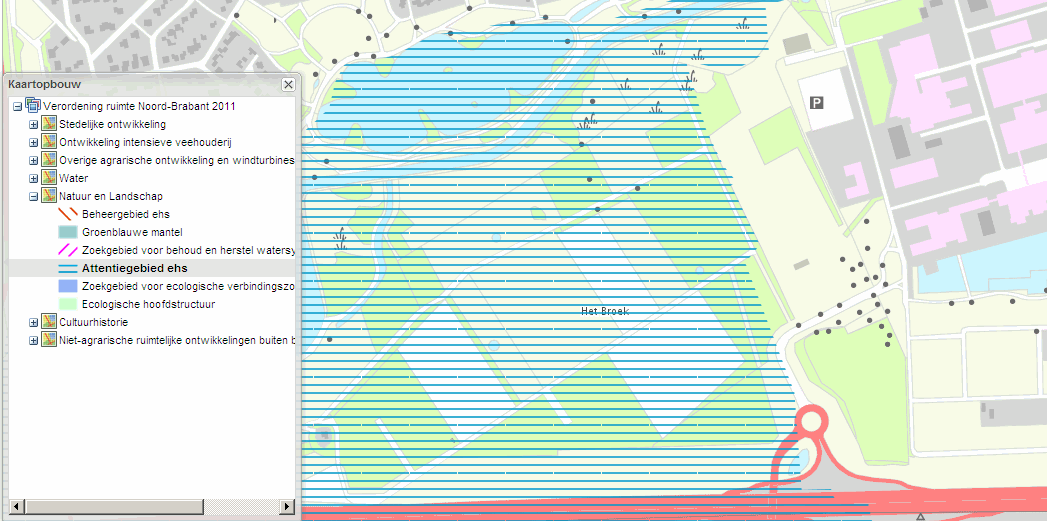Click the Beheergebied ehs red hatch symbol

(68, 214)
